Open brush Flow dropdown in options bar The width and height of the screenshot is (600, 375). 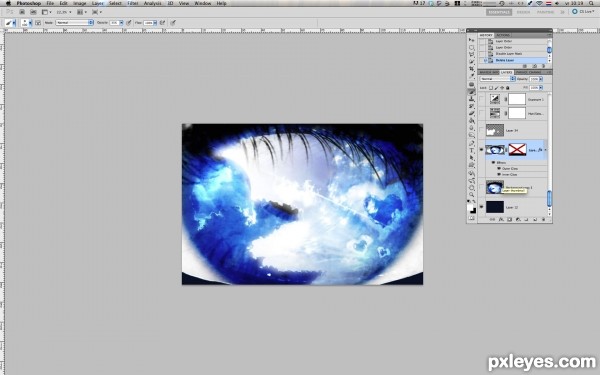click(155, 23)
